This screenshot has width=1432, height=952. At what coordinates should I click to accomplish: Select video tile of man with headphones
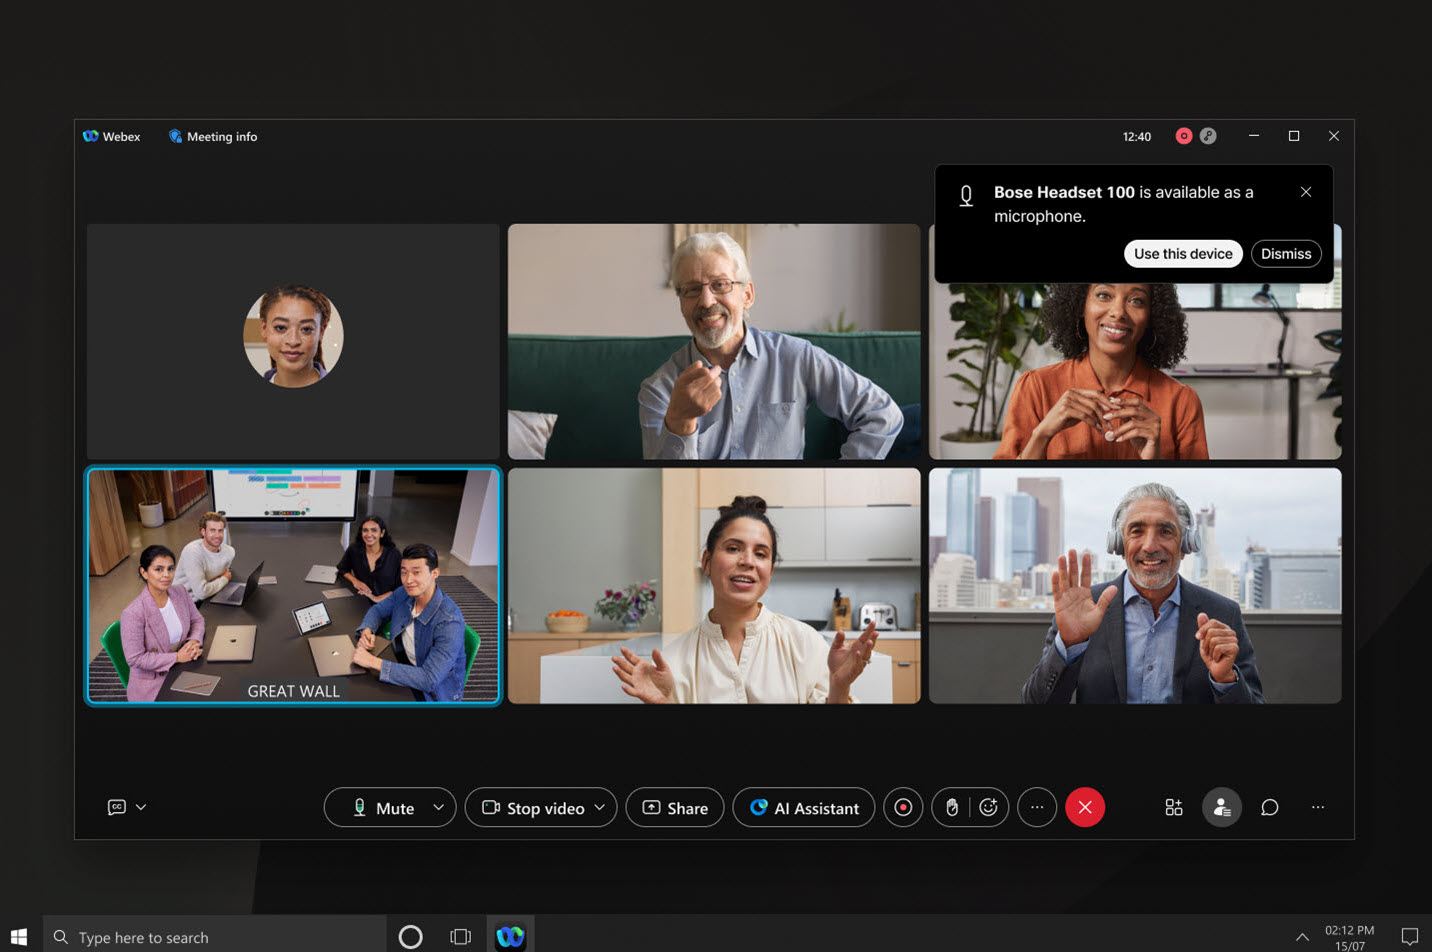[1135, 586]
